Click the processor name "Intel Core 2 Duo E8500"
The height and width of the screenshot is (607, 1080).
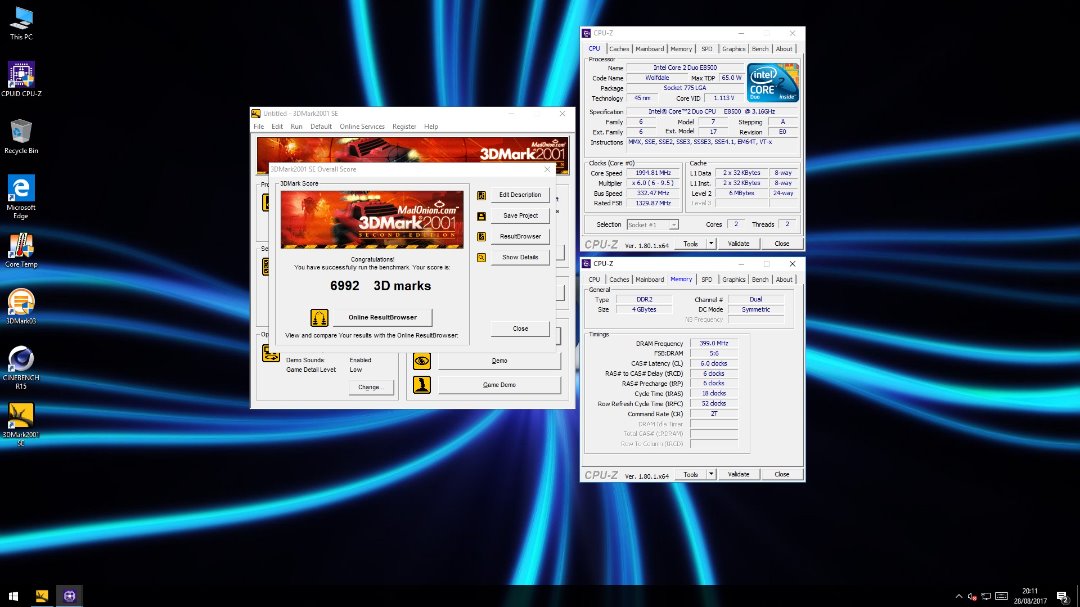tap(685, 68)
